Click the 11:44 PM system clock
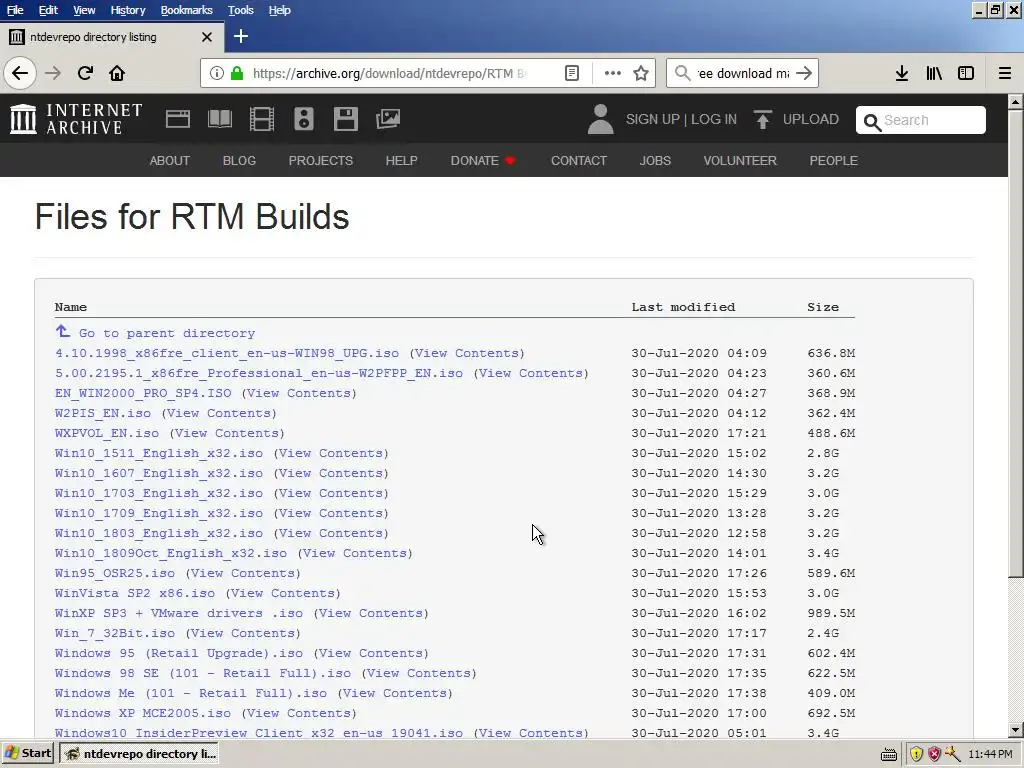This screenshot has height=768, width=1024. 990,754
